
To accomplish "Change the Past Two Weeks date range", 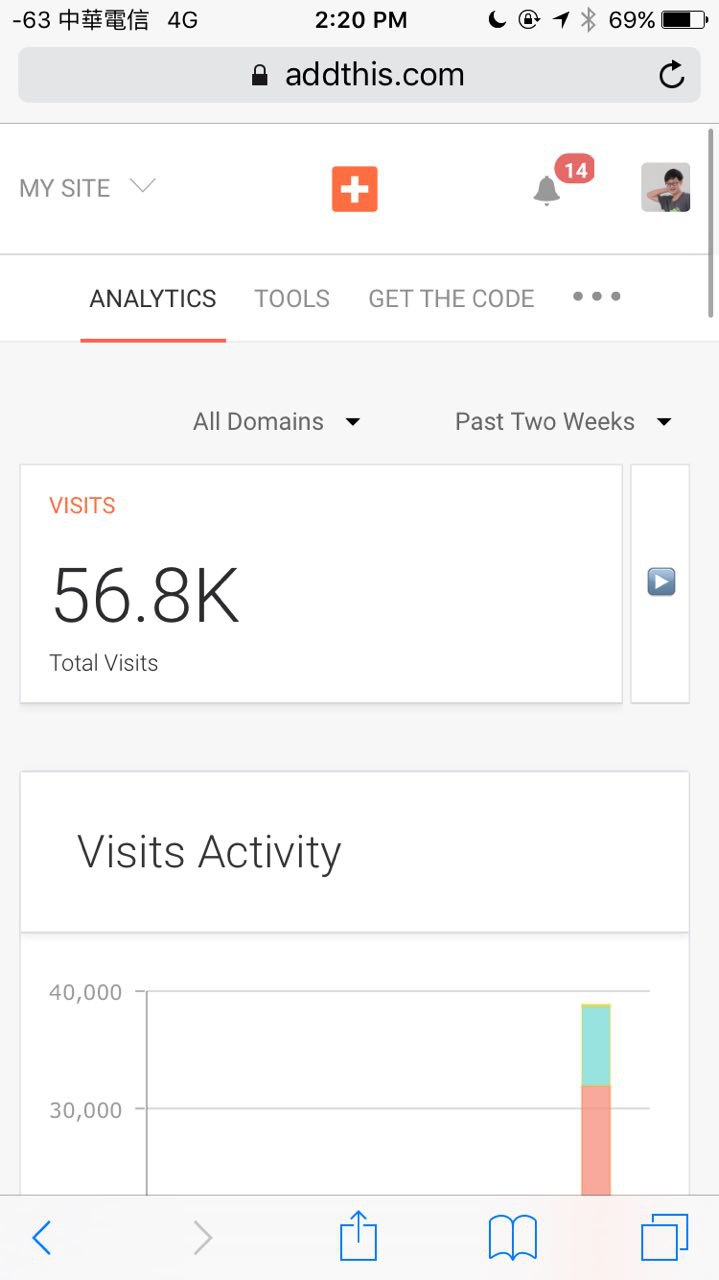I will pyautogui.click(x=563, y=422).
